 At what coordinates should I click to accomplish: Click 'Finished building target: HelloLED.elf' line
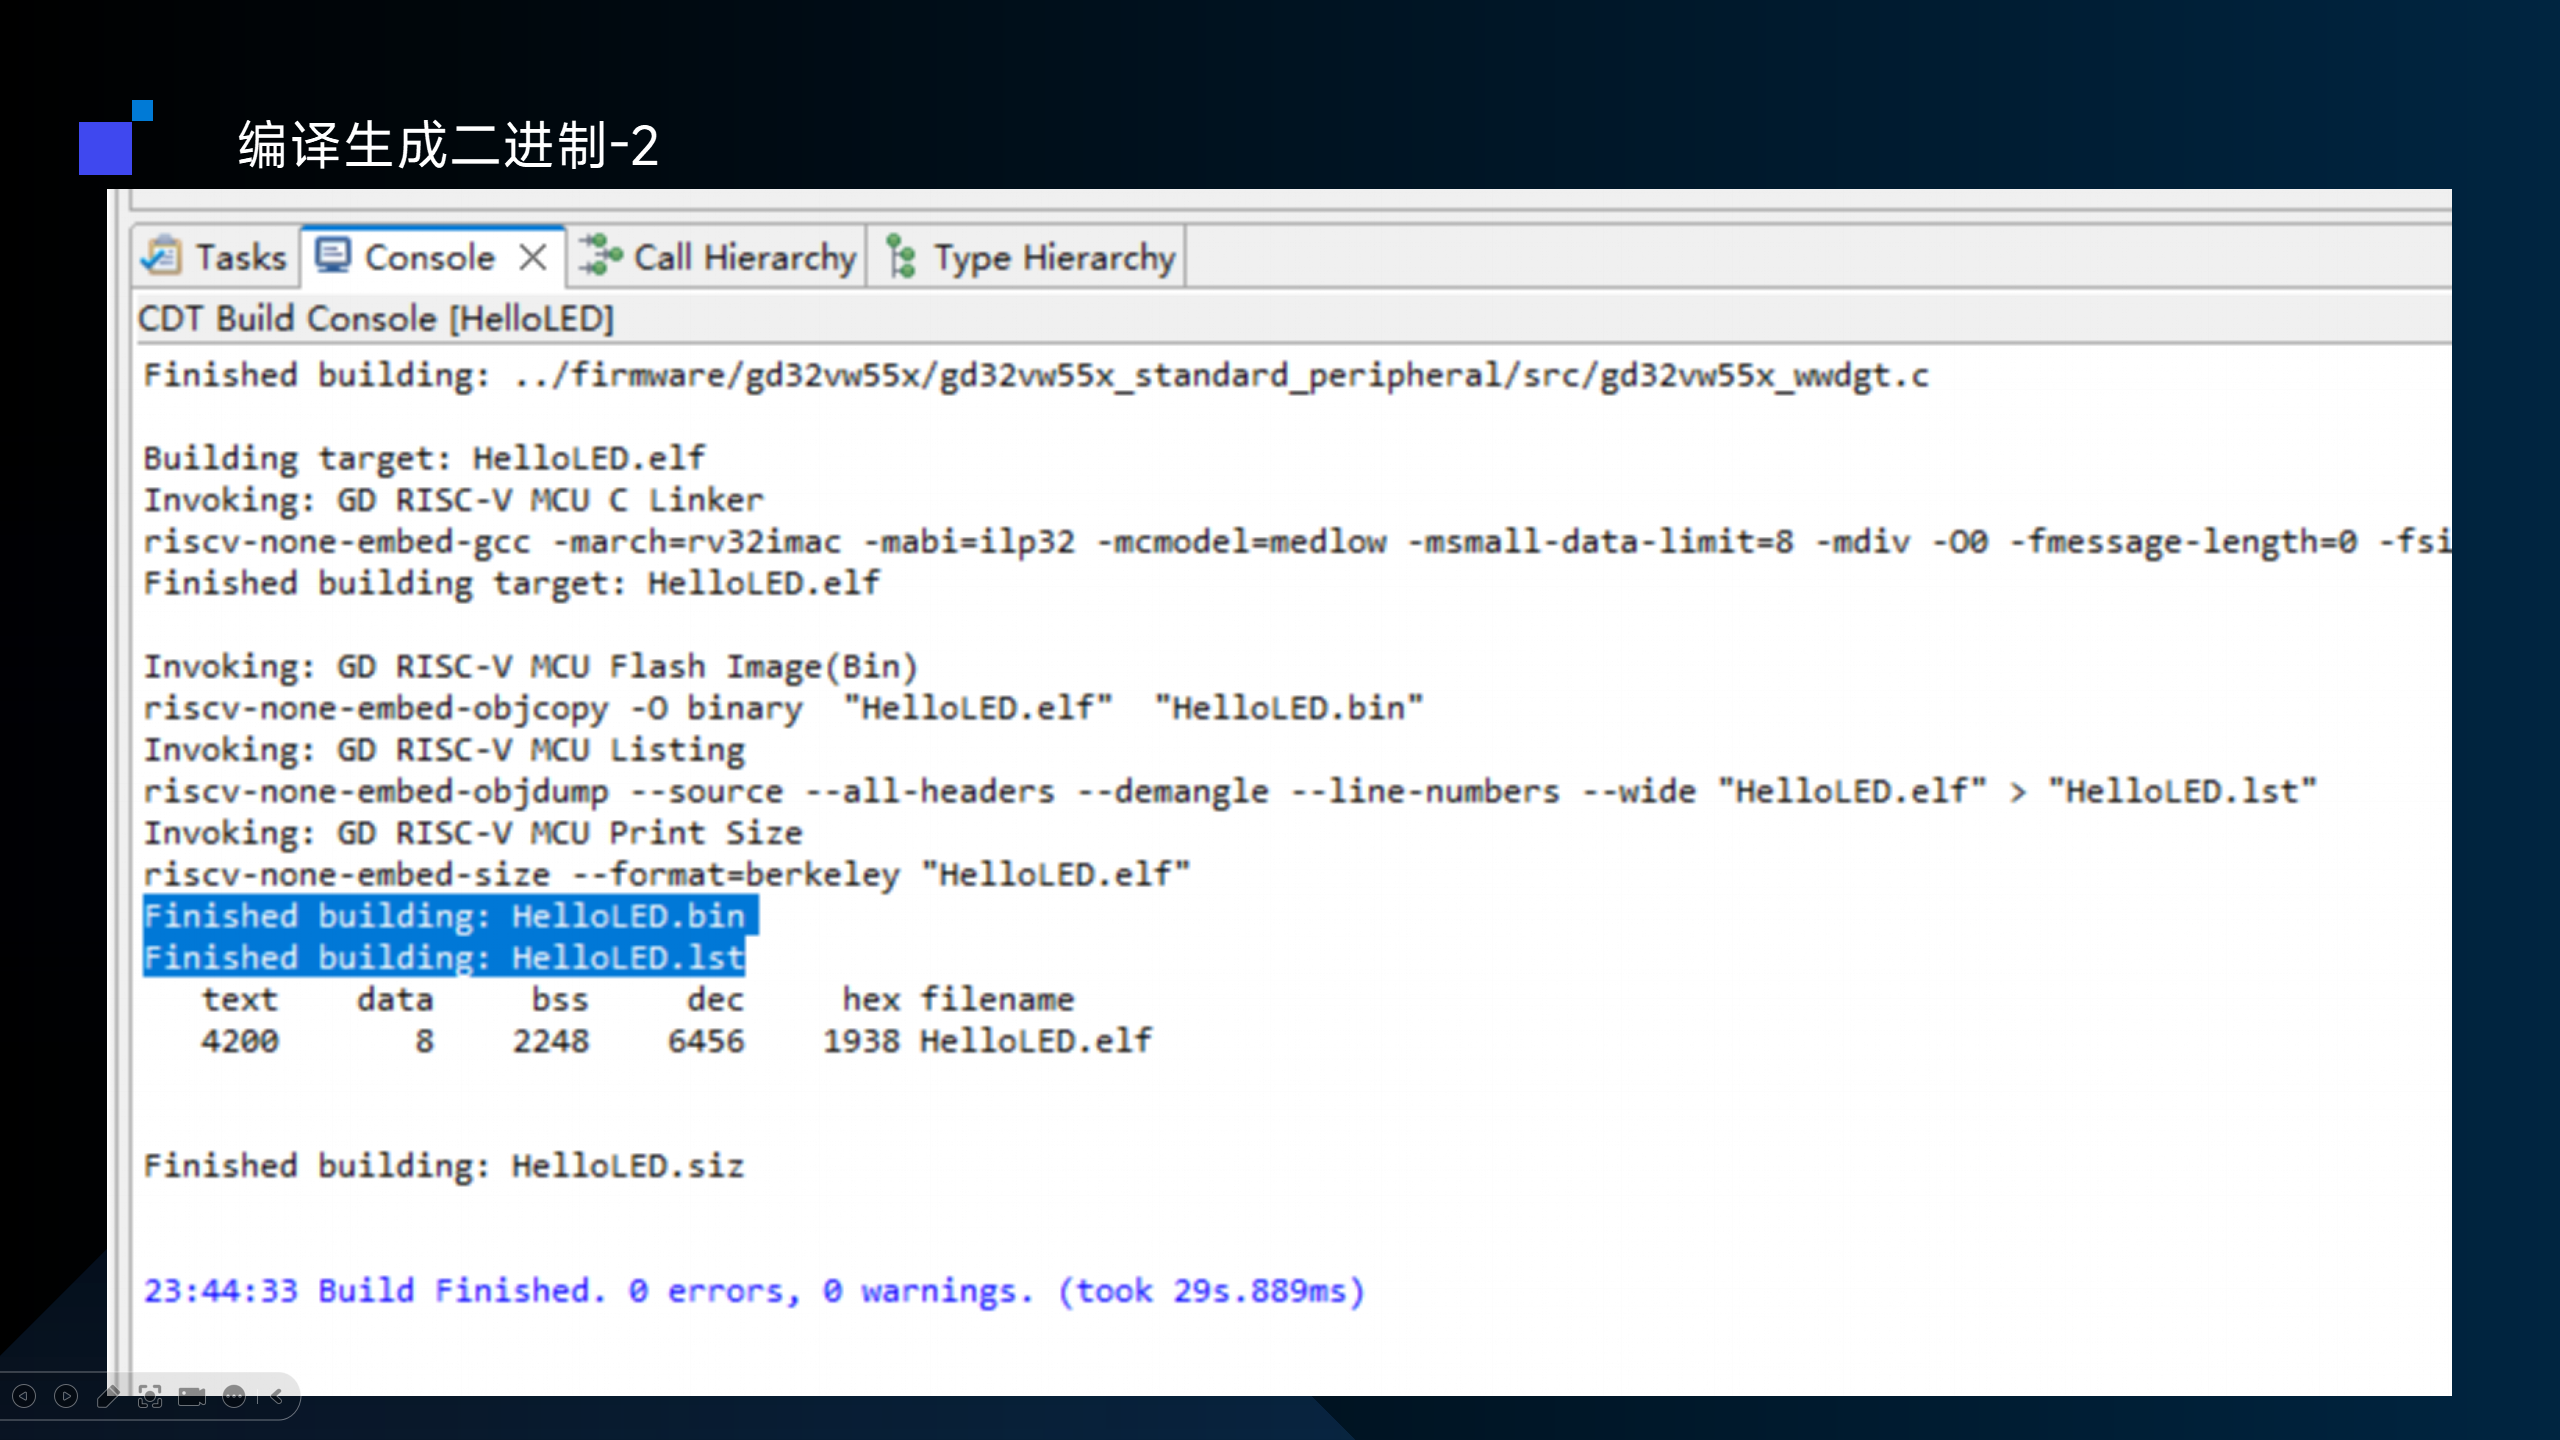tap(512, 584)
